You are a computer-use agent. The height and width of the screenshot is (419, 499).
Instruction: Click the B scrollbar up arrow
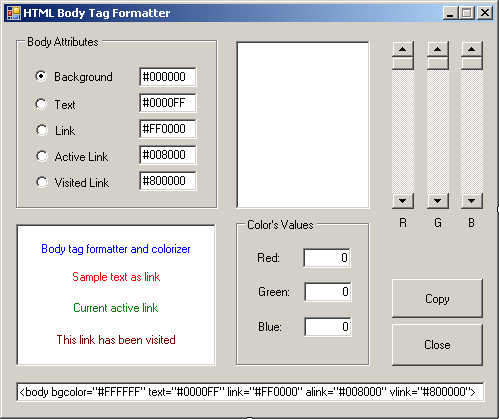(x=472, y=49)
